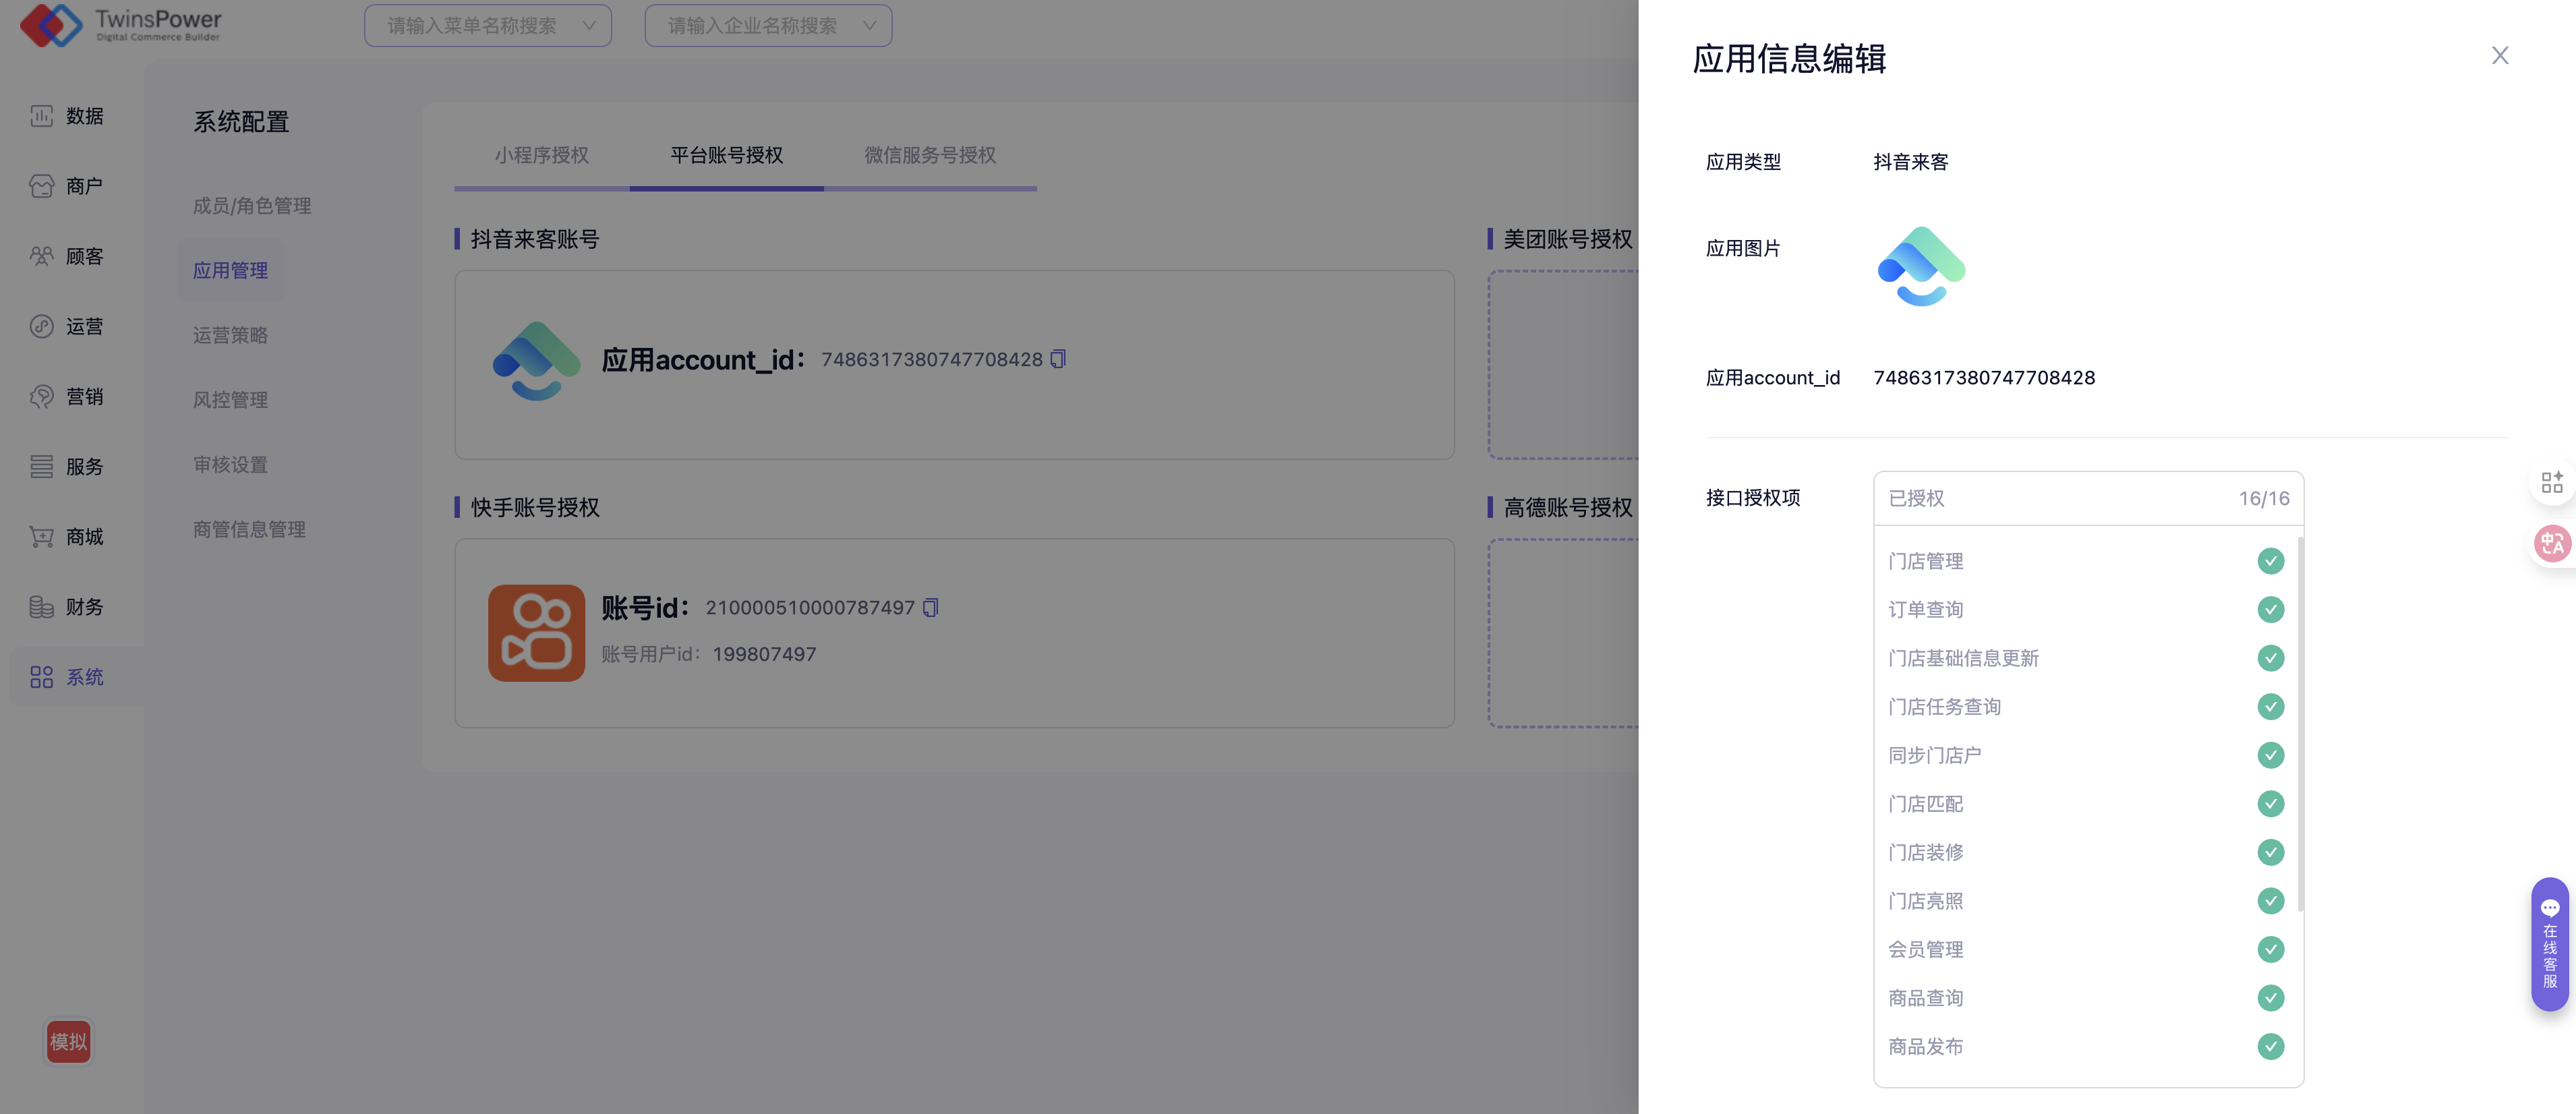2576x1114 pixels.
Task: Open 成员/角色管理 in system config menu
Action: [x=252, y=206]
